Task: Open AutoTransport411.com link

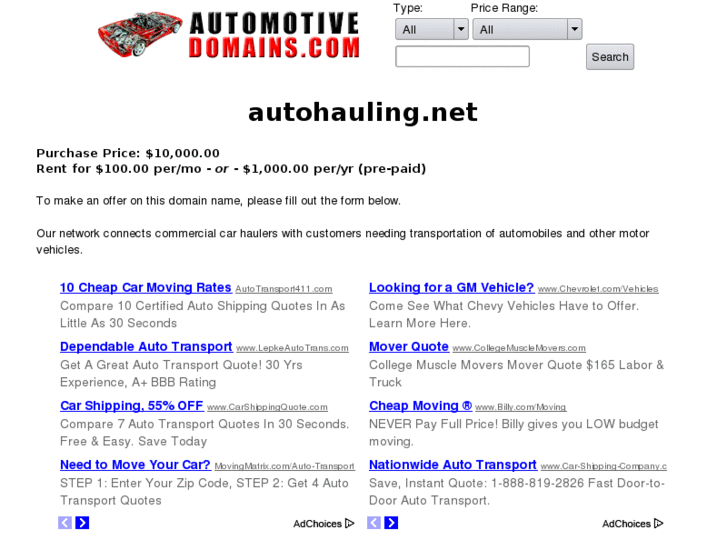Action: [284, 289]
